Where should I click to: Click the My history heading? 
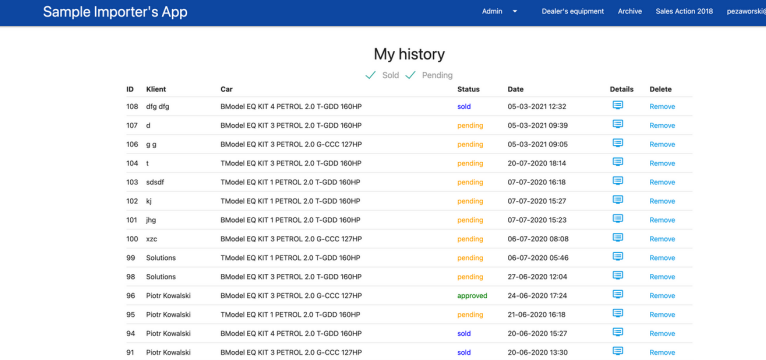(x=409, y=54)
